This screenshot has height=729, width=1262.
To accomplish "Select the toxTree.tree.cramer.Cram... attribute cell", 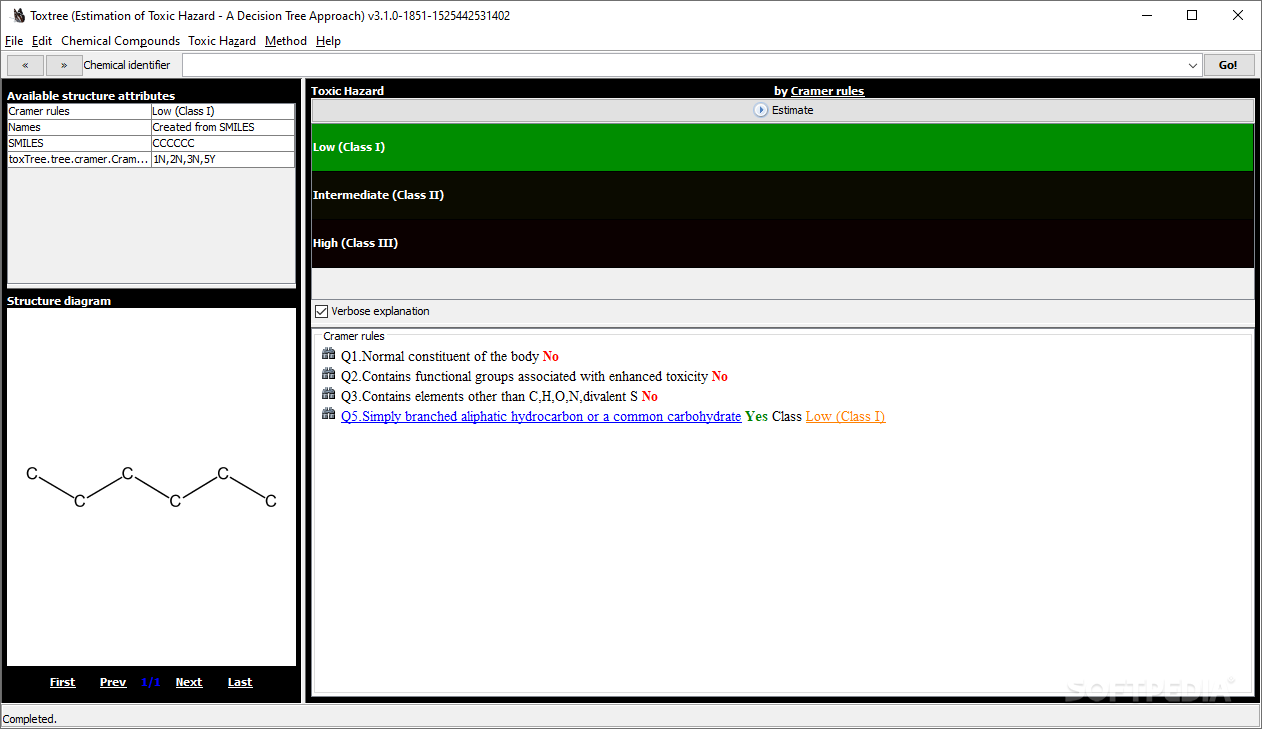I will (79, 159).
